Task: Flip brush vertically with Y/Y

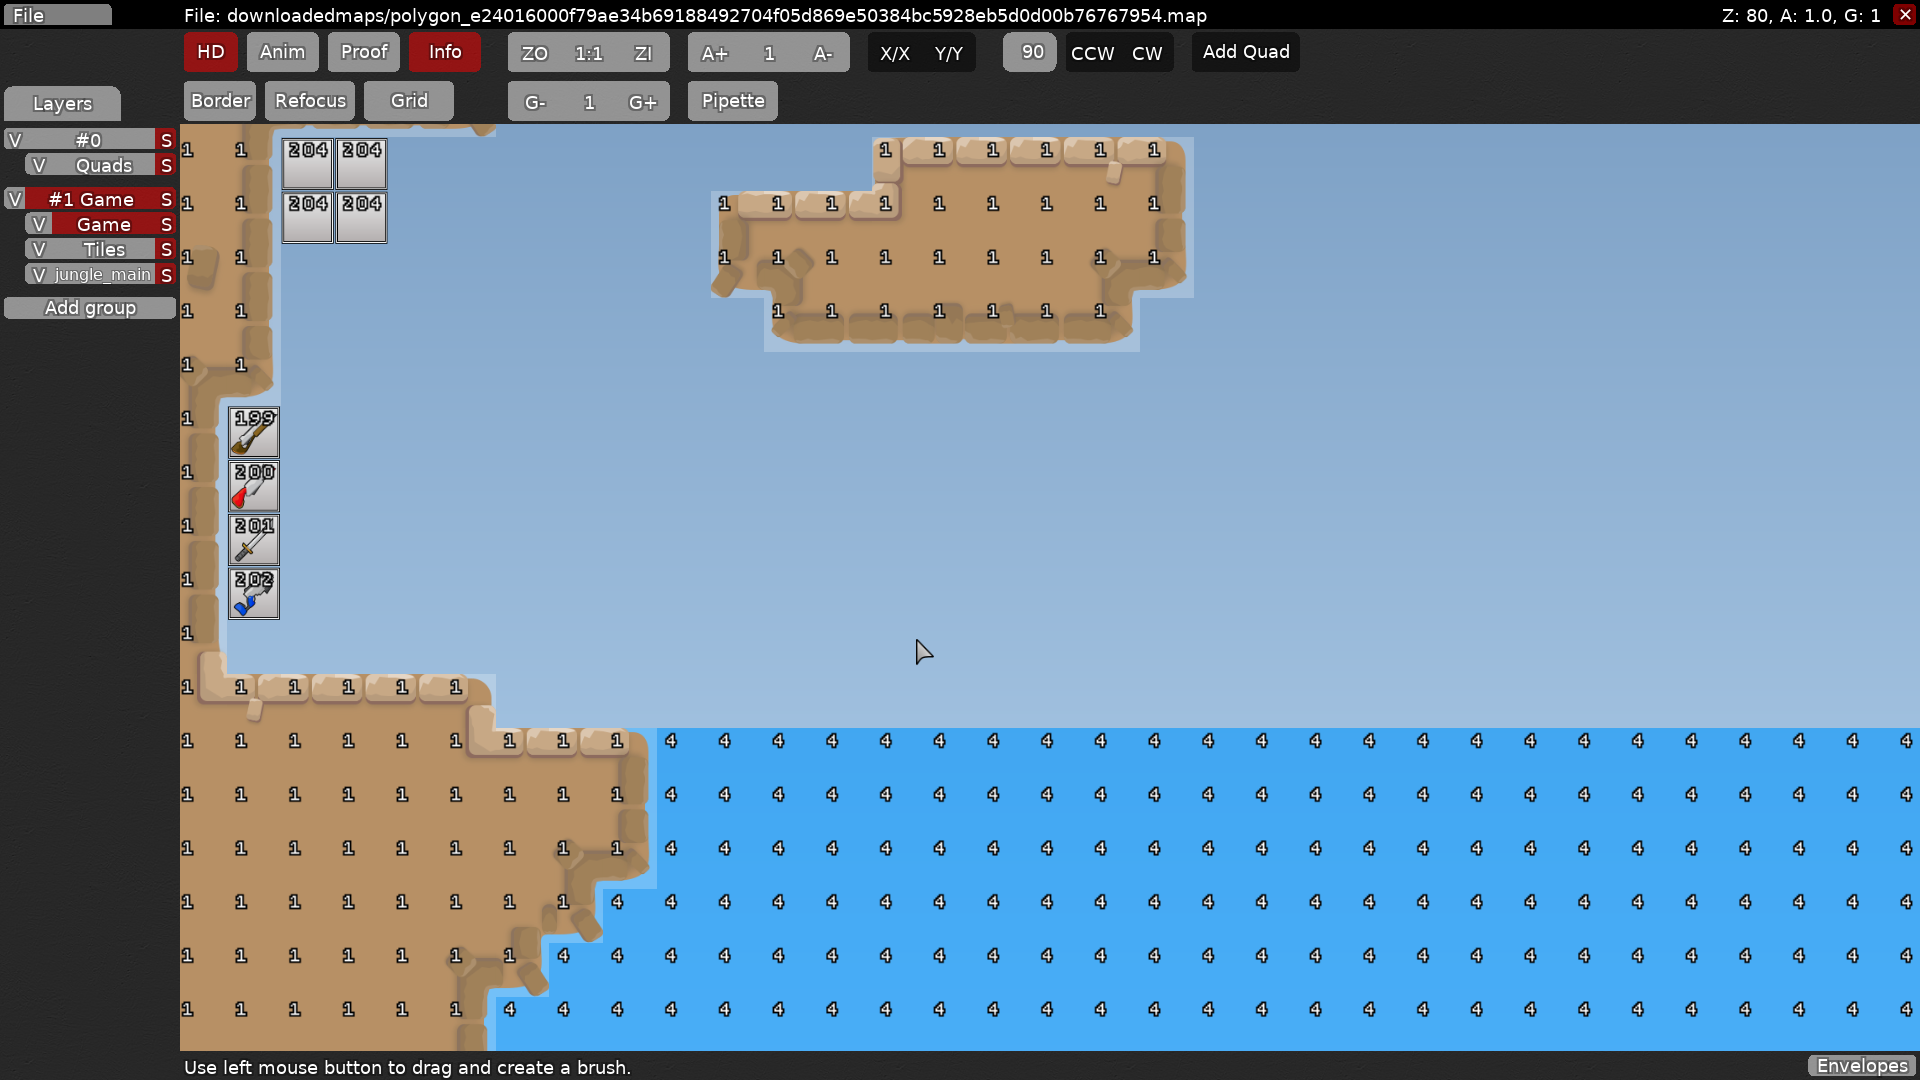Action: pyautogui.click(x=949, y=53)
